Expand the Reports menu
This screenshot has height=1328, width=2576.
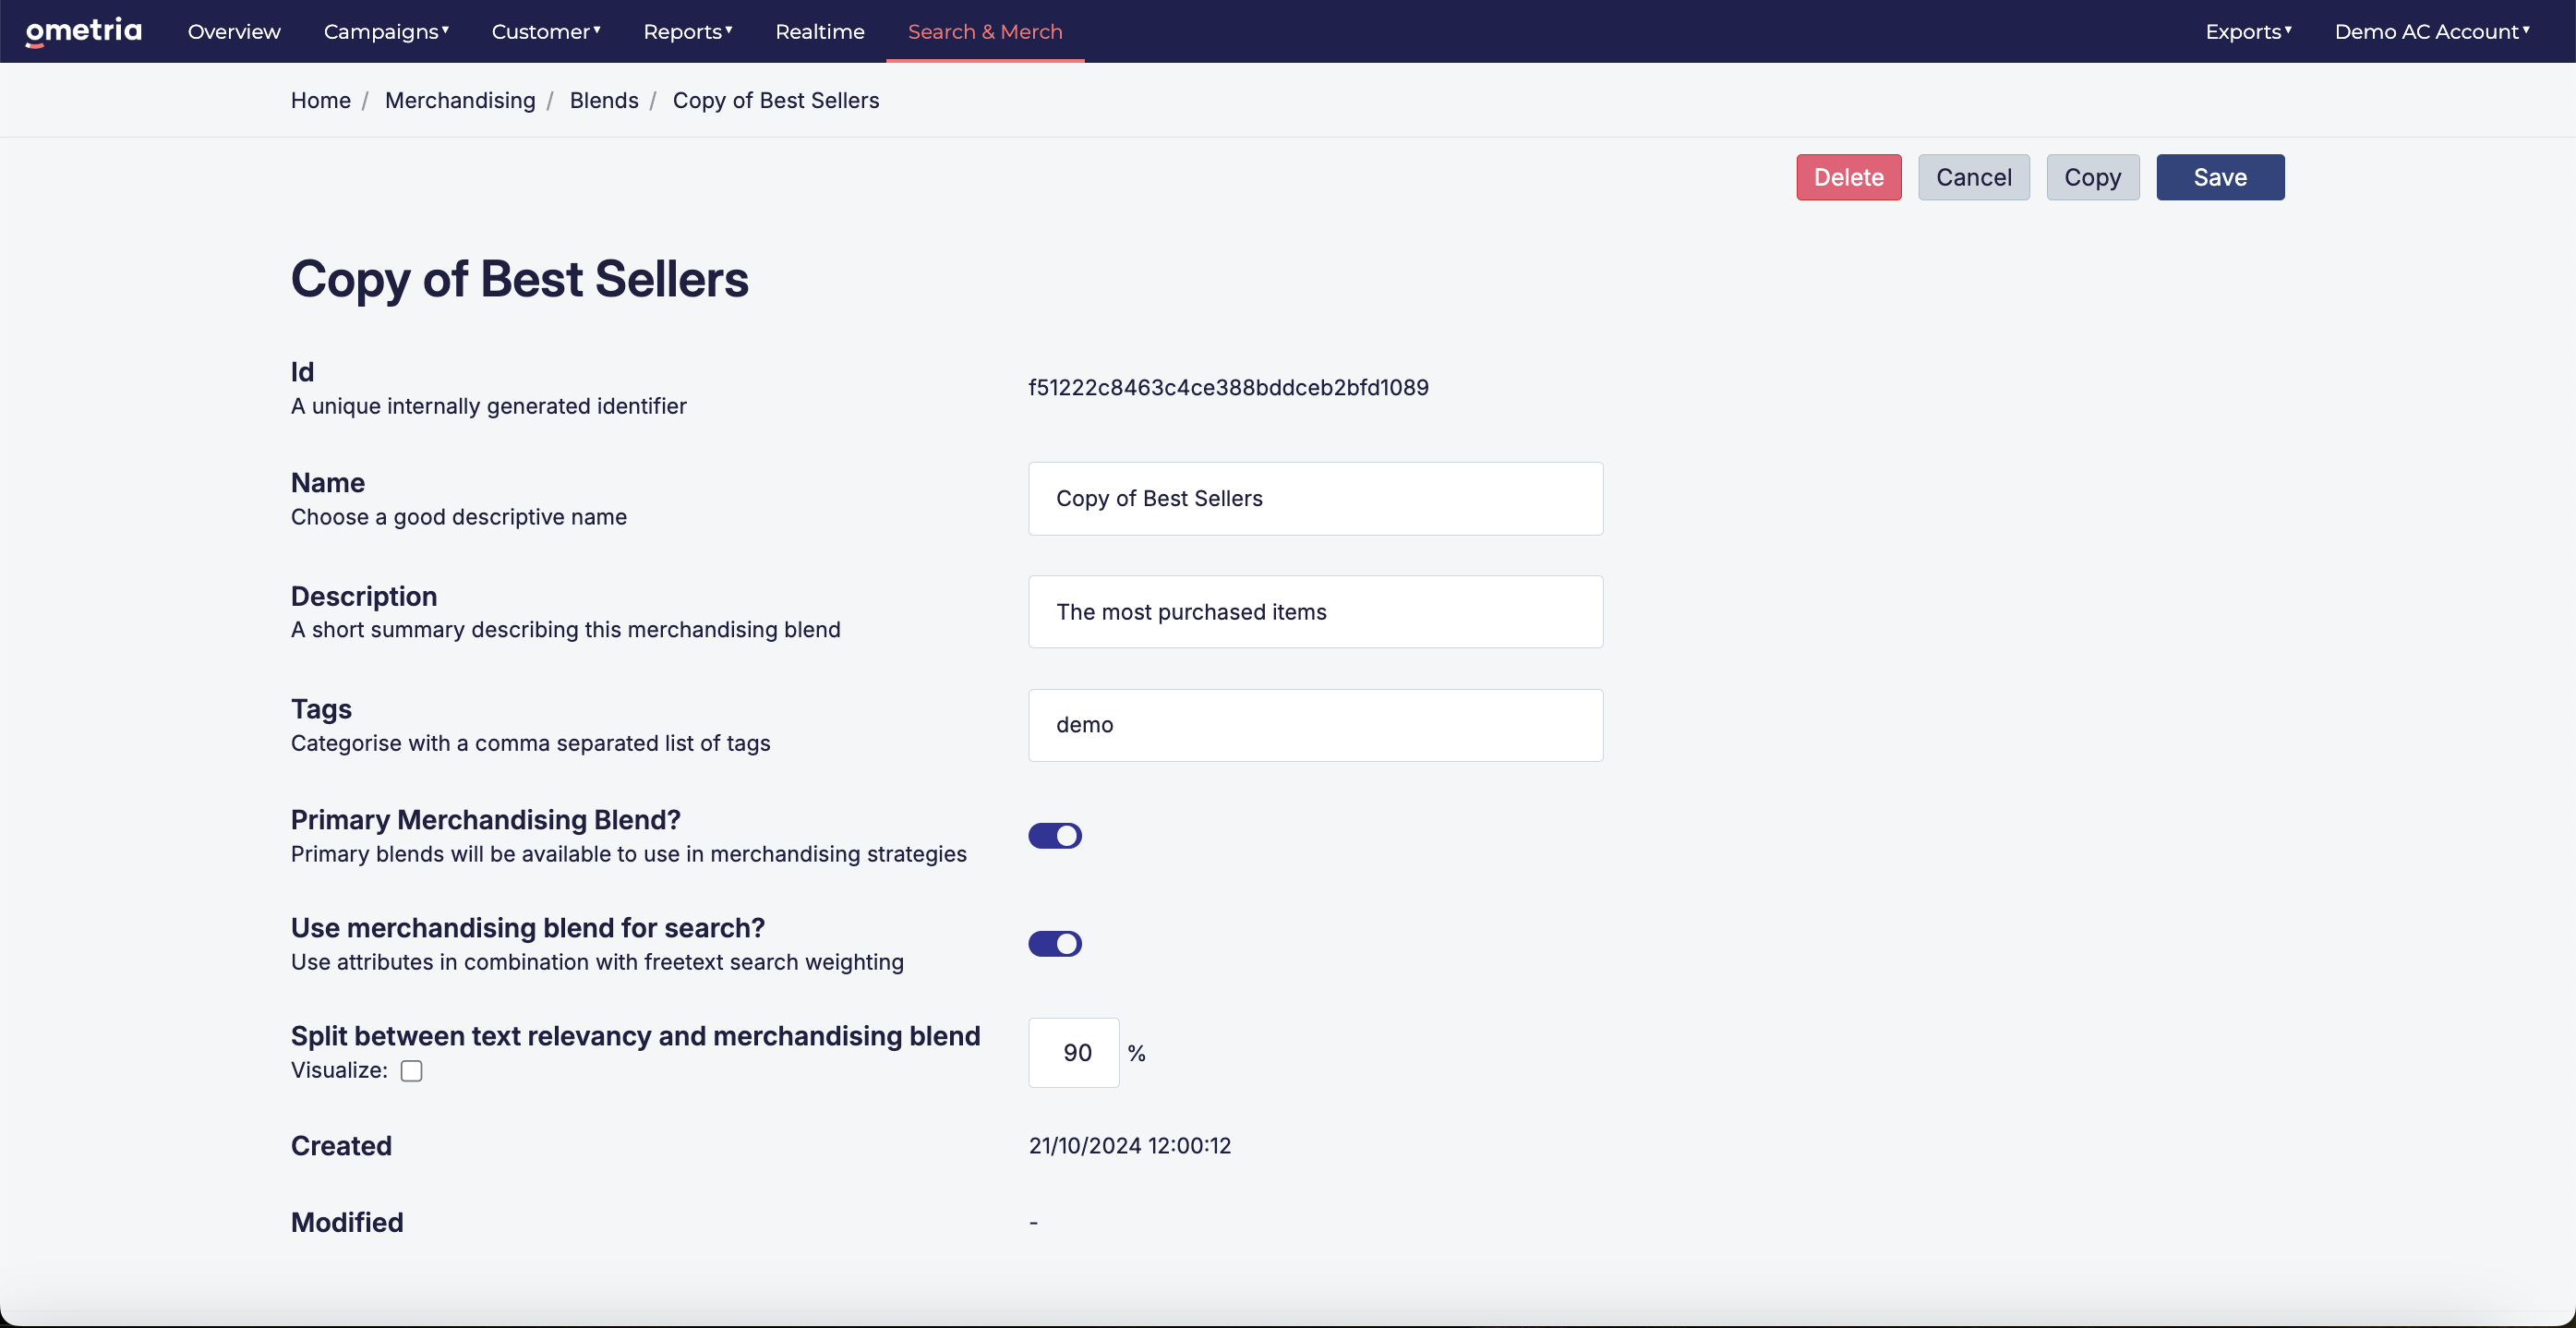[x=688, y=31]
